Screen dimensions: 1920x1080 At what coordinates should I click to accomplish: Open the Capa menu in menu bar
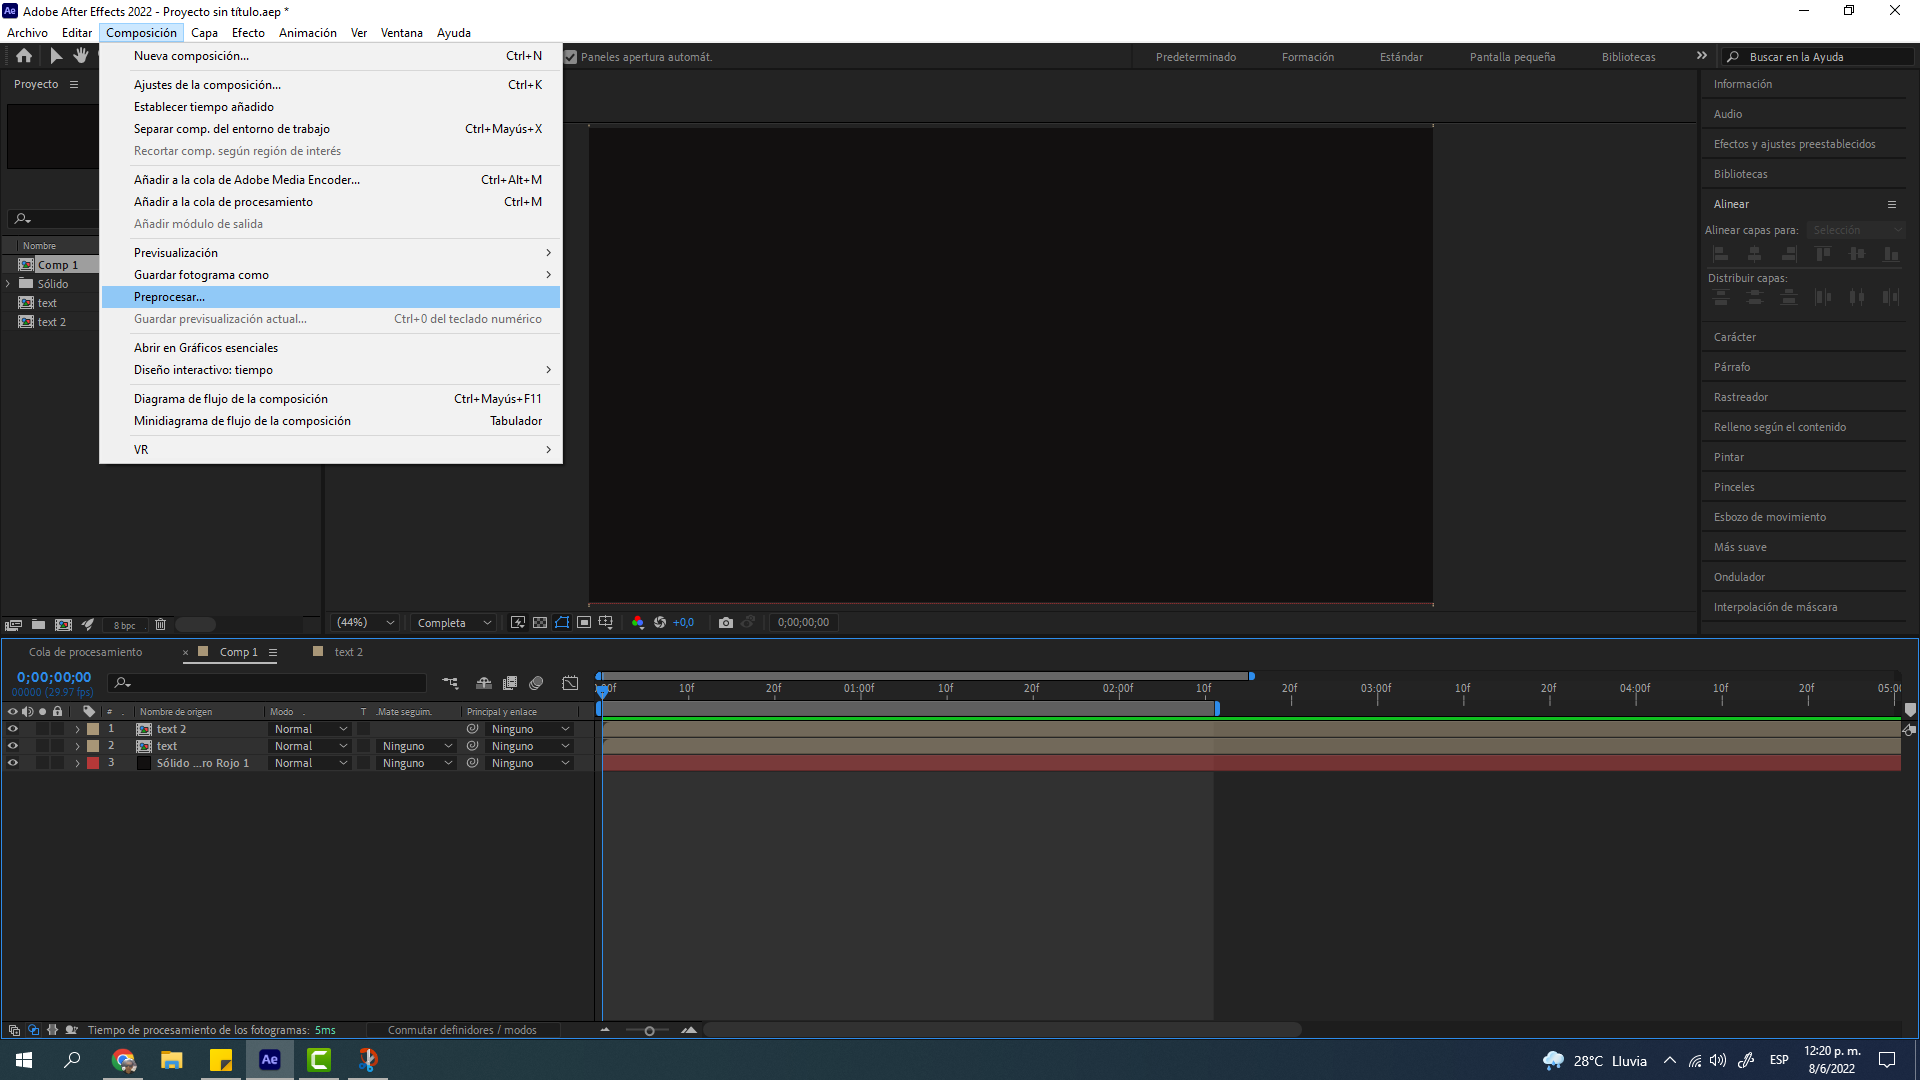204,33
